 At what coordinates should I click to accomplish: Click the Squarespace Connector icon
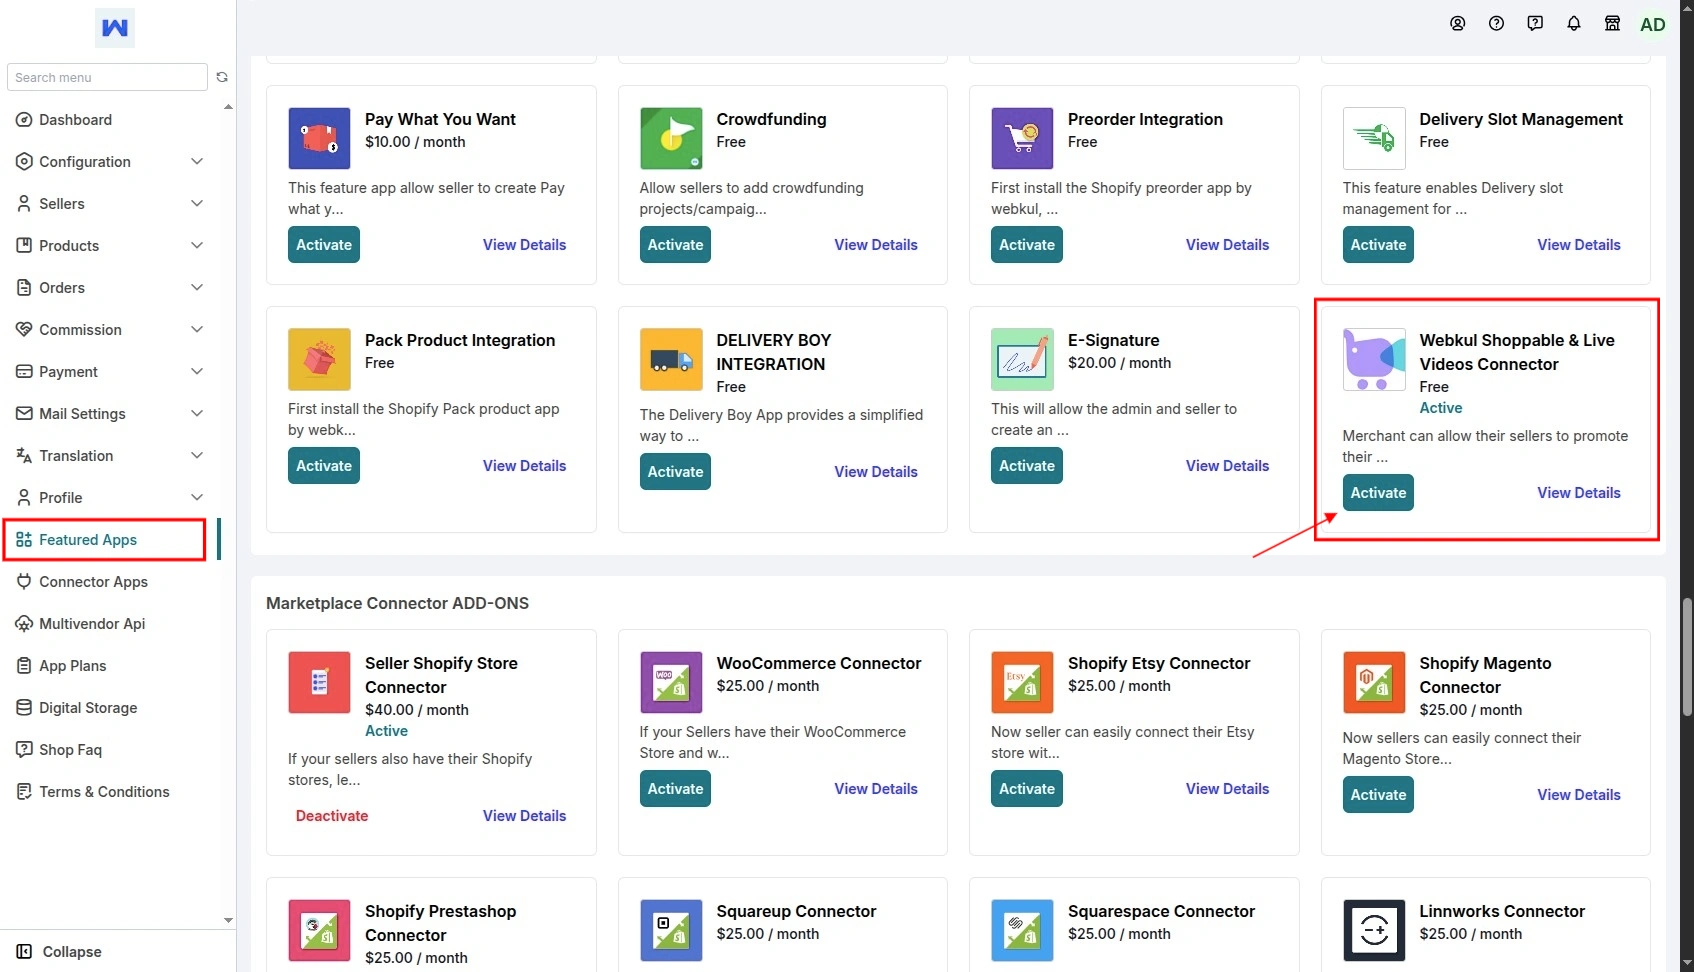[x=1022, y=931]
